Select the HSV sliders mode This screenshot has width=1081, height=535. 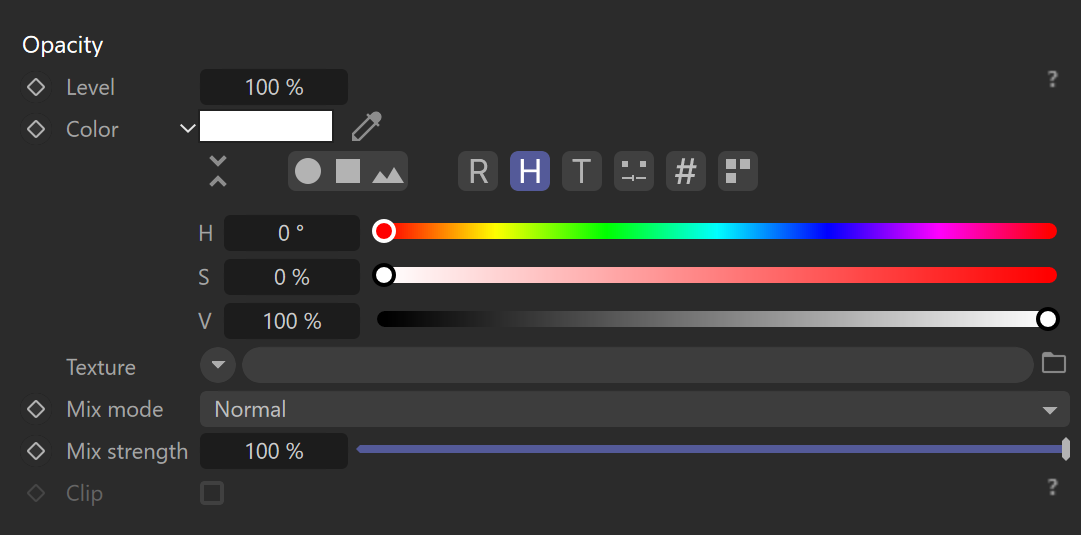(529, 171)
